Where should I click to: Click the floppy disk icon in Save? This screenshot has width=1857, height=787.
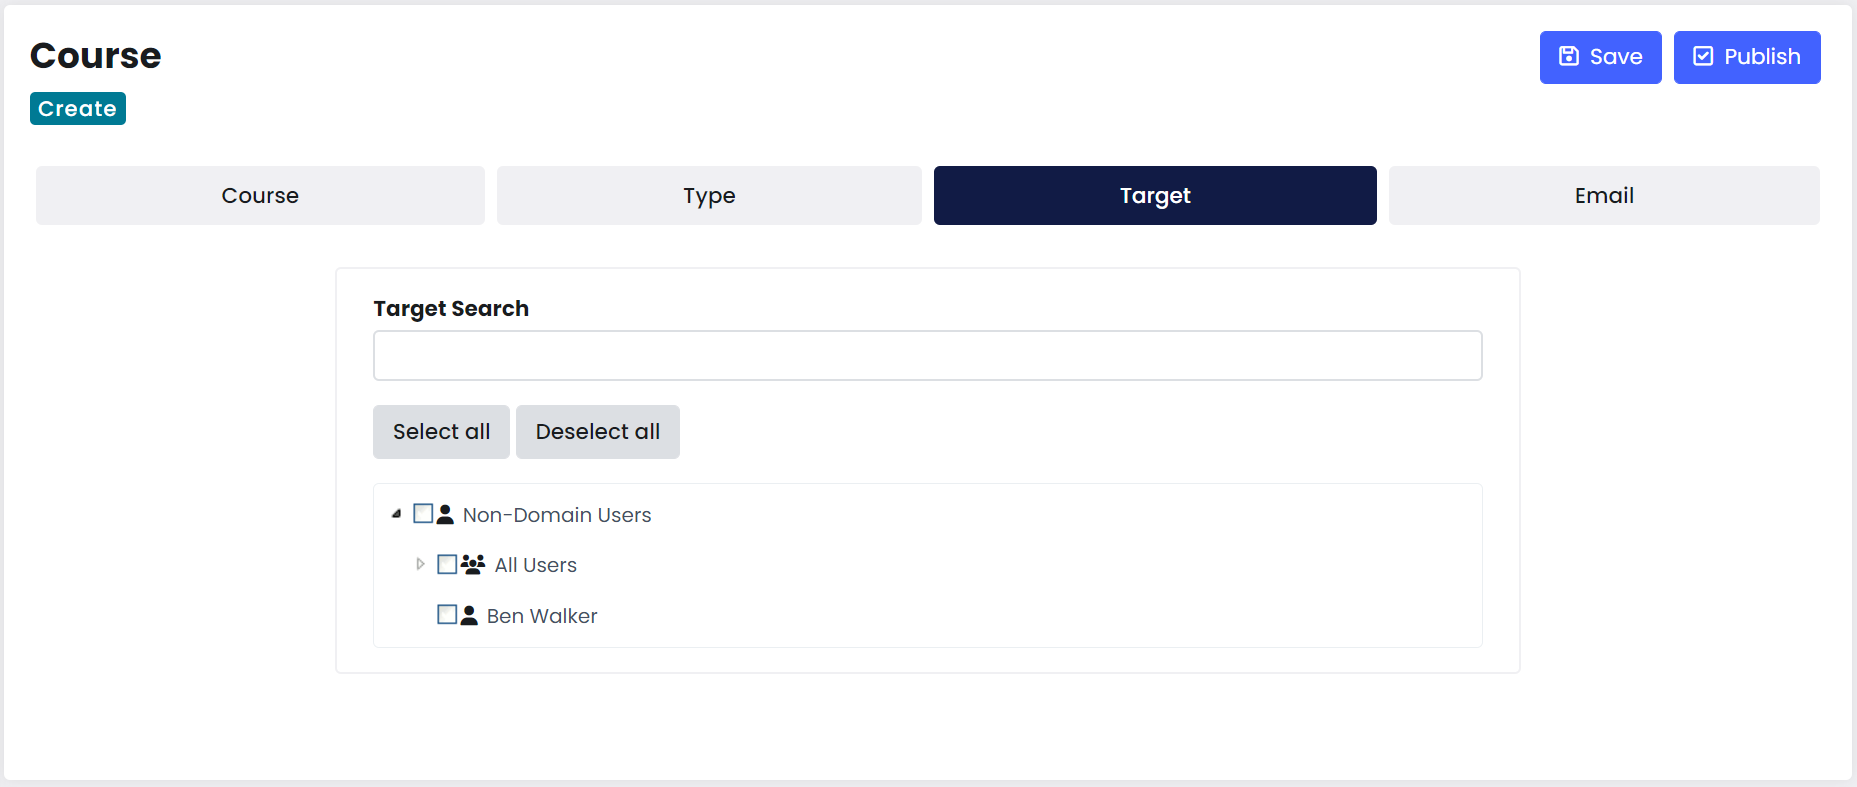pyautogui.click(x=1569, y=56)
